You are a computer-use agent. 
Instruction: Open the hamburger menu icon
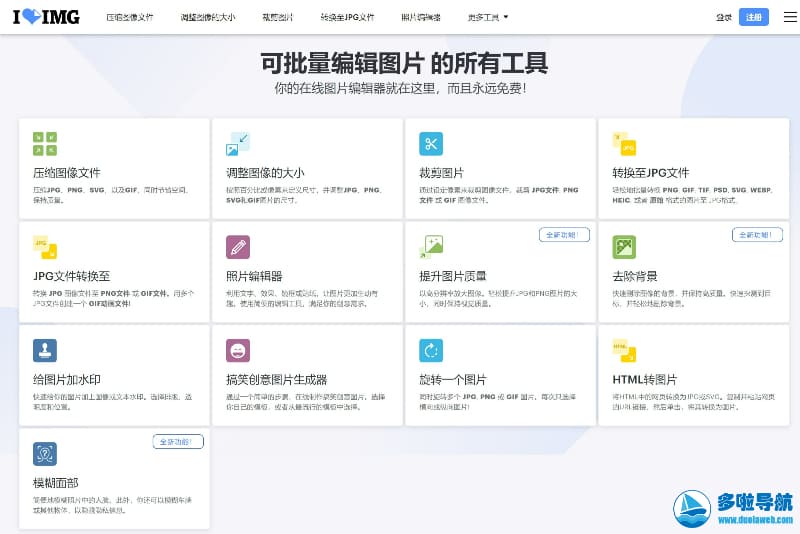[x=790, y=17]
